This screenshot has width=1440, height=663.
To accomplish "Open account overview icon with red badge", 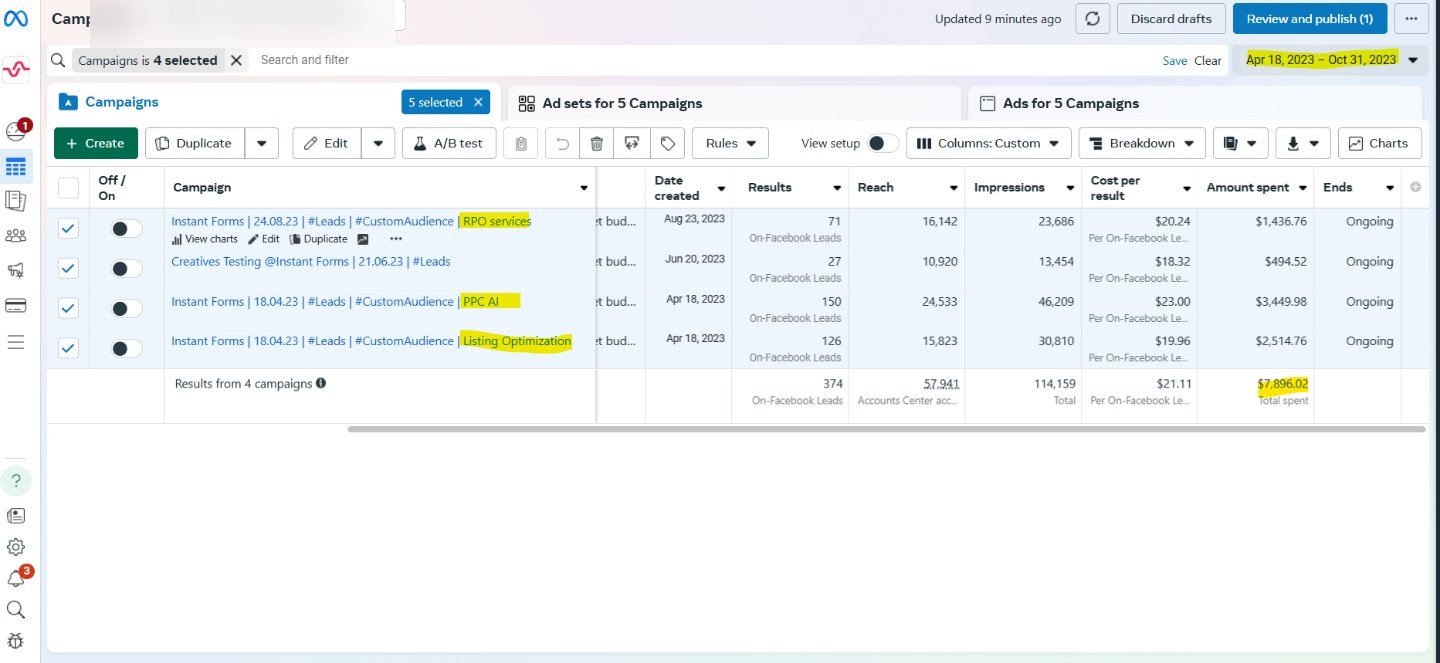I will [x=16, y=130].
